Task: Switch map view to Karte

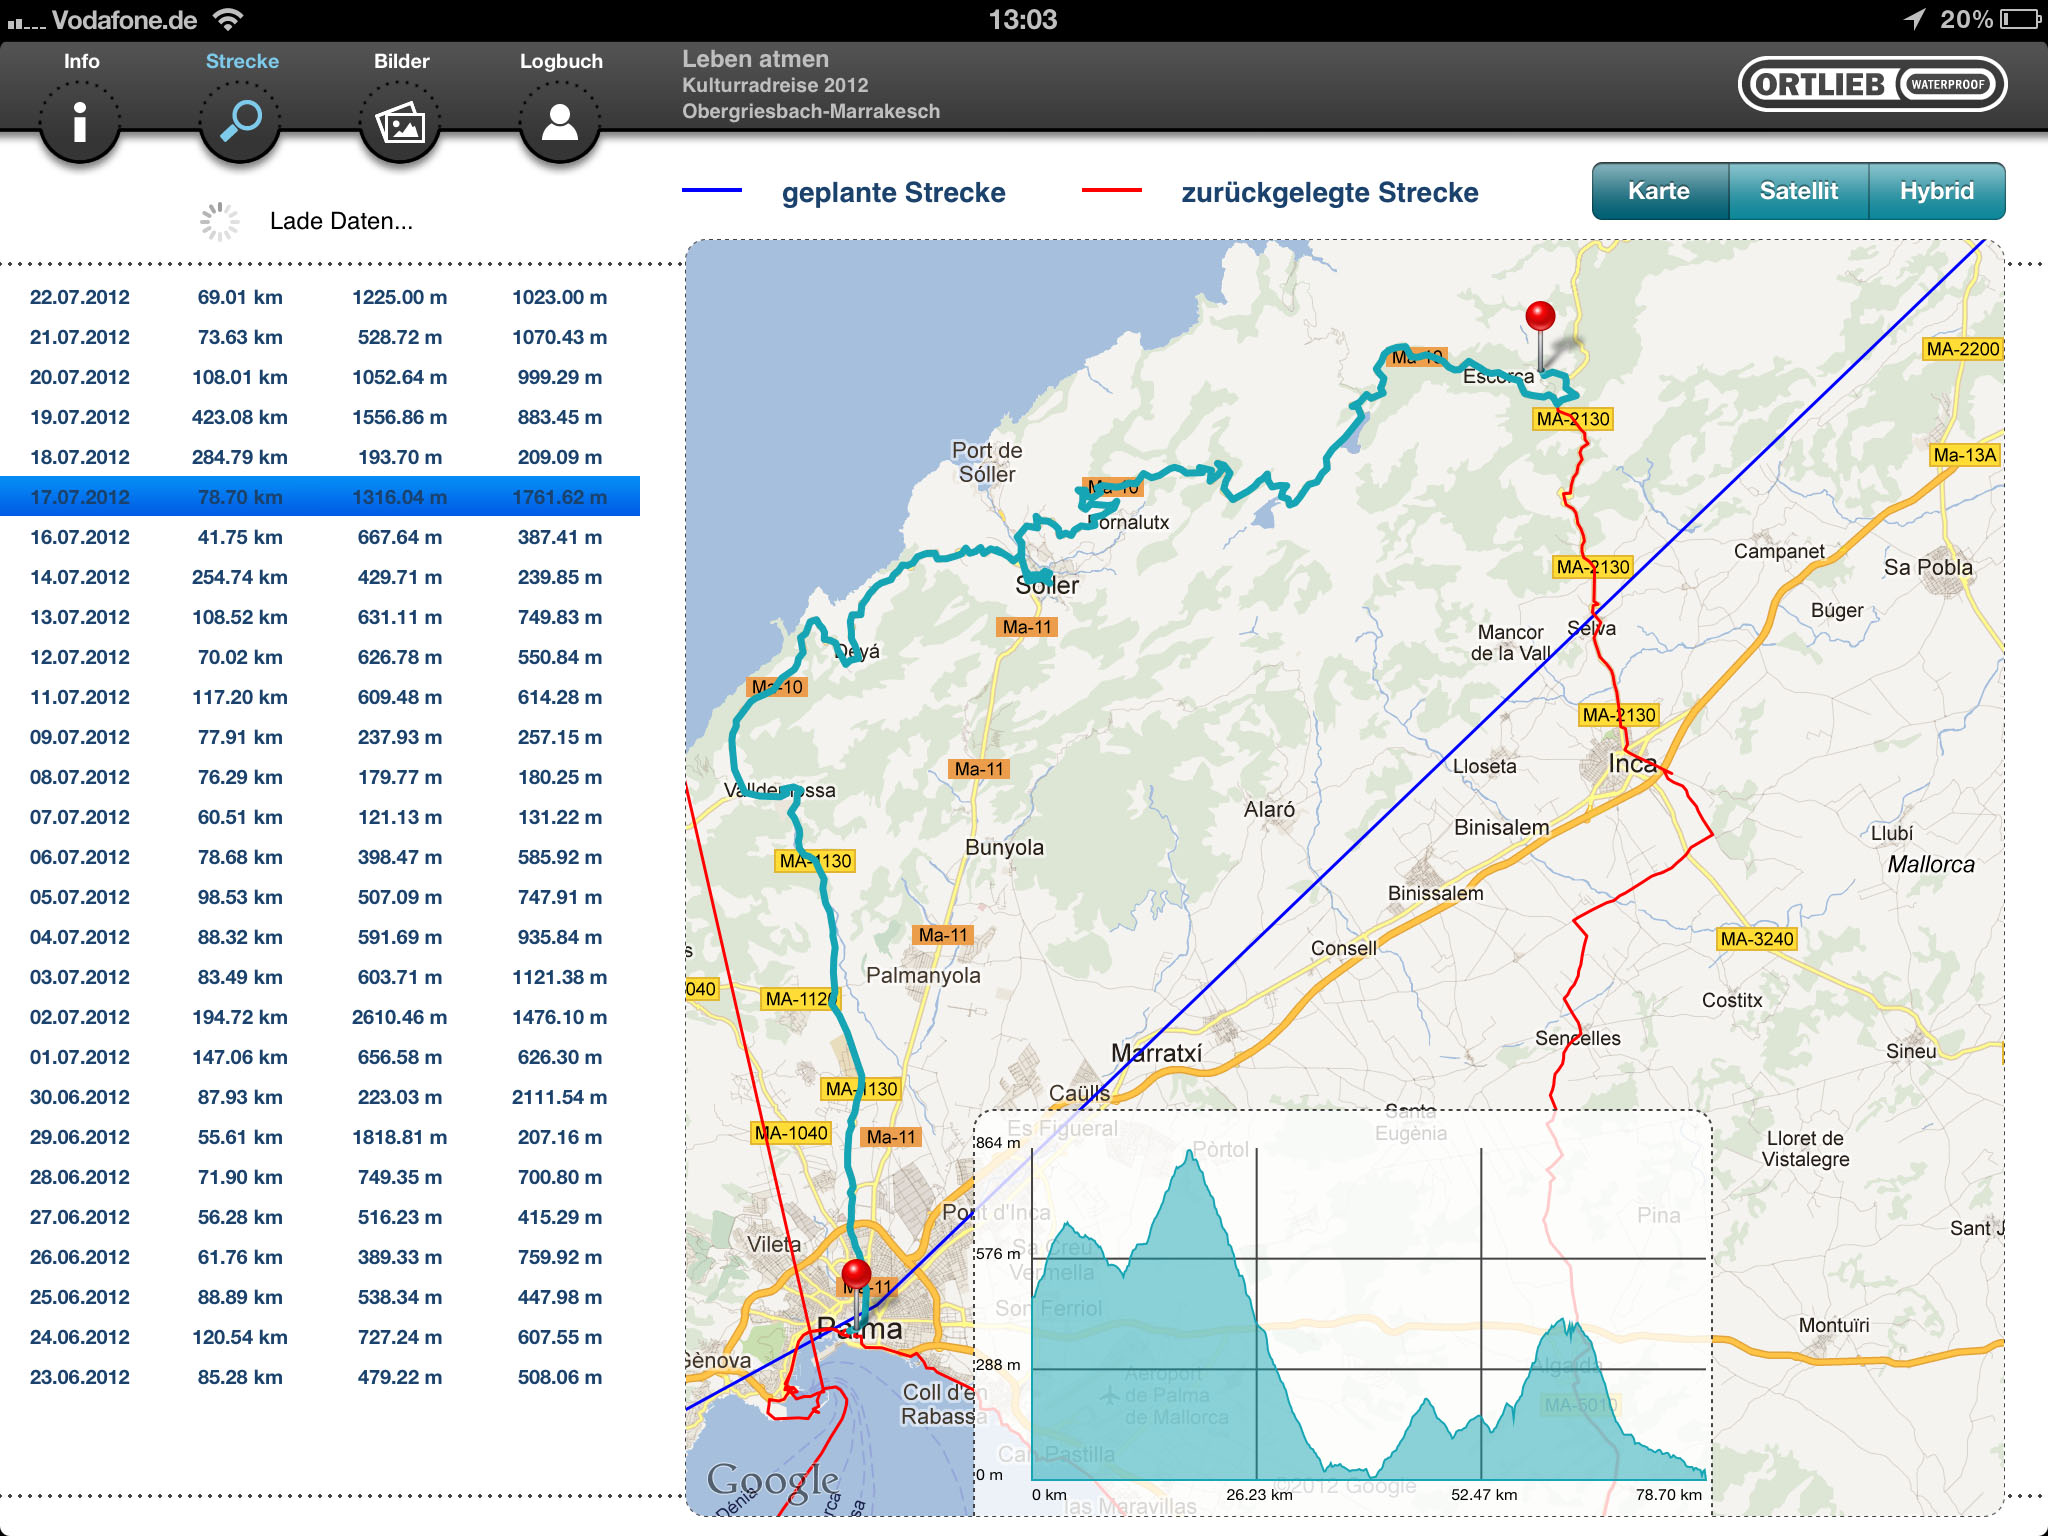Action: (1659, 191)
